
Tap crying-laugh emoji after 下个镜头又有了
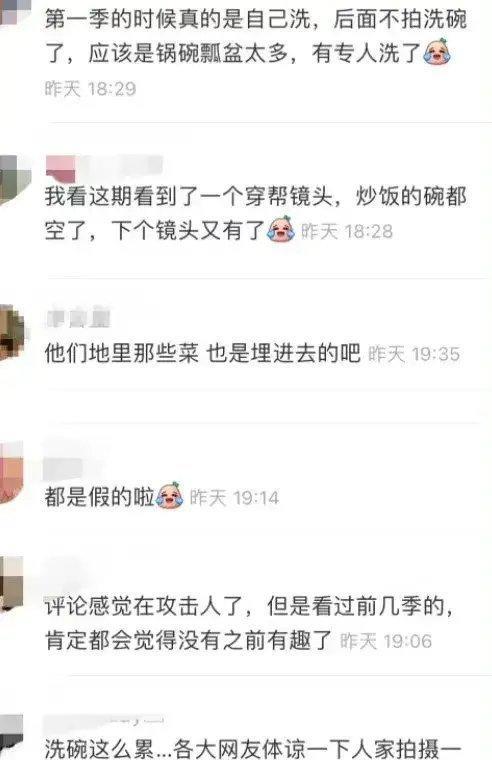coord(281,229)
